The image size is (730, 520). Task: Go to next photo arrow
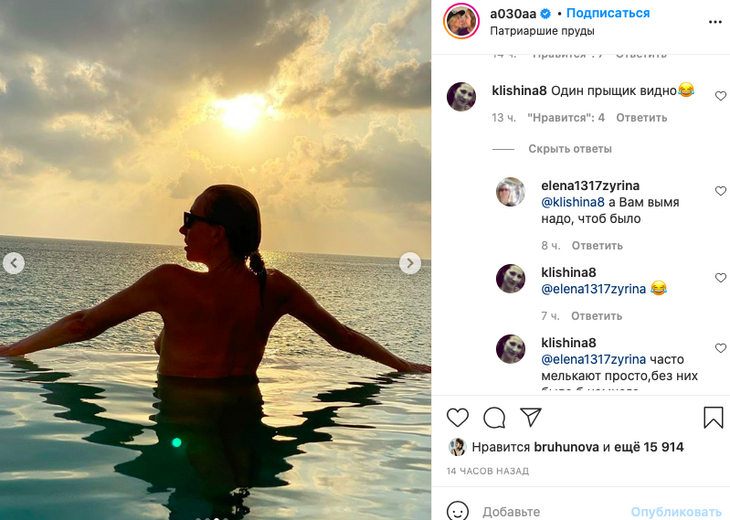(x=410, y=263)
